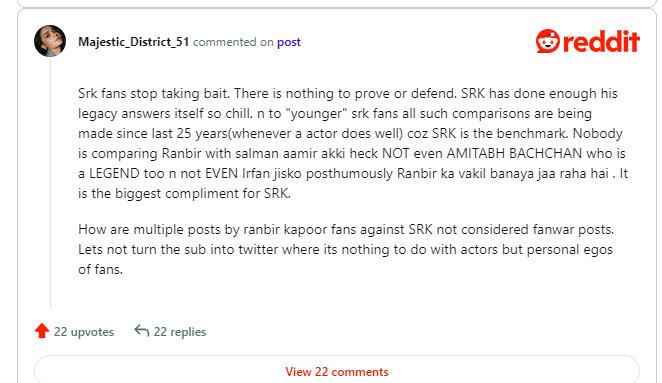The image size is (662, 383).
Task: Follow the purple "post" link
Action: 289,42
